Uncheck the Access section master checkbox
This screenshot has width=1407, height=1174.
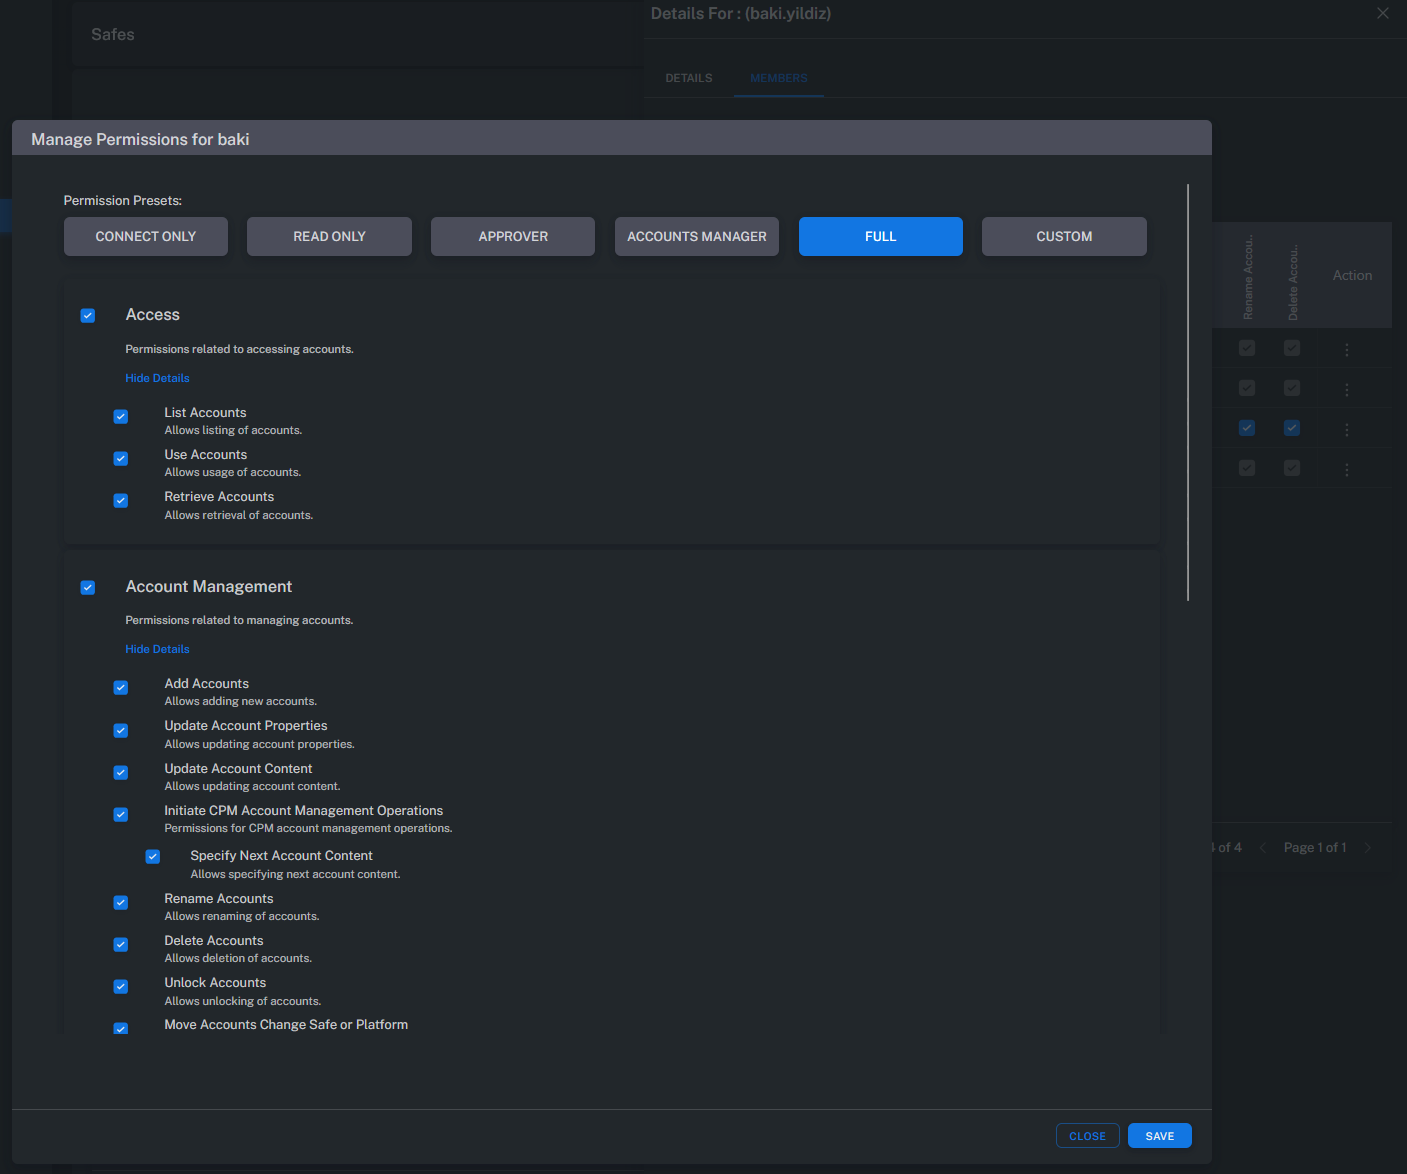[87, 315]
